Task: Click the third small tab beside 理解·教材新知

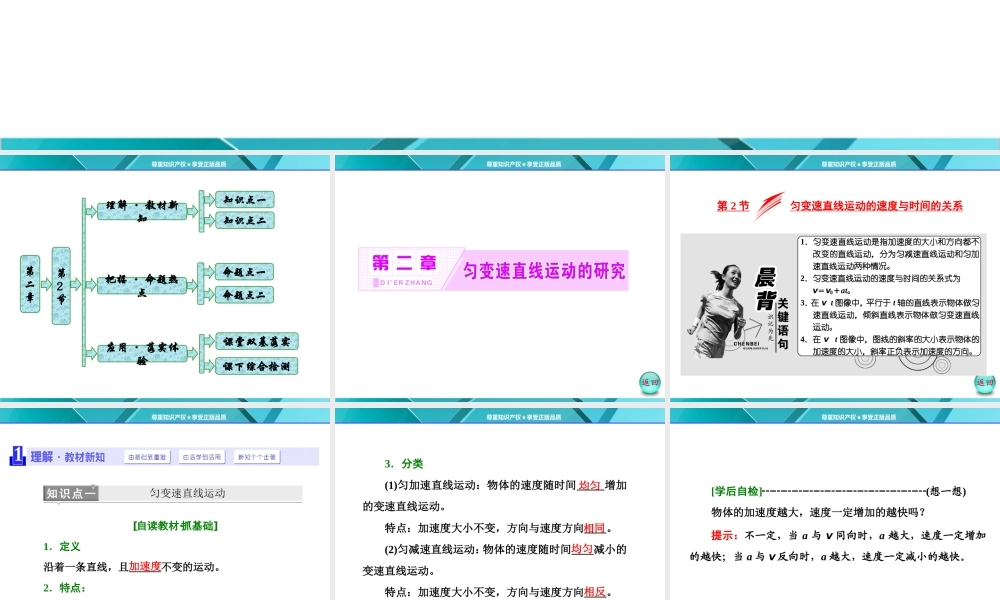Action: pyautogui.click(x=257, y=457)
